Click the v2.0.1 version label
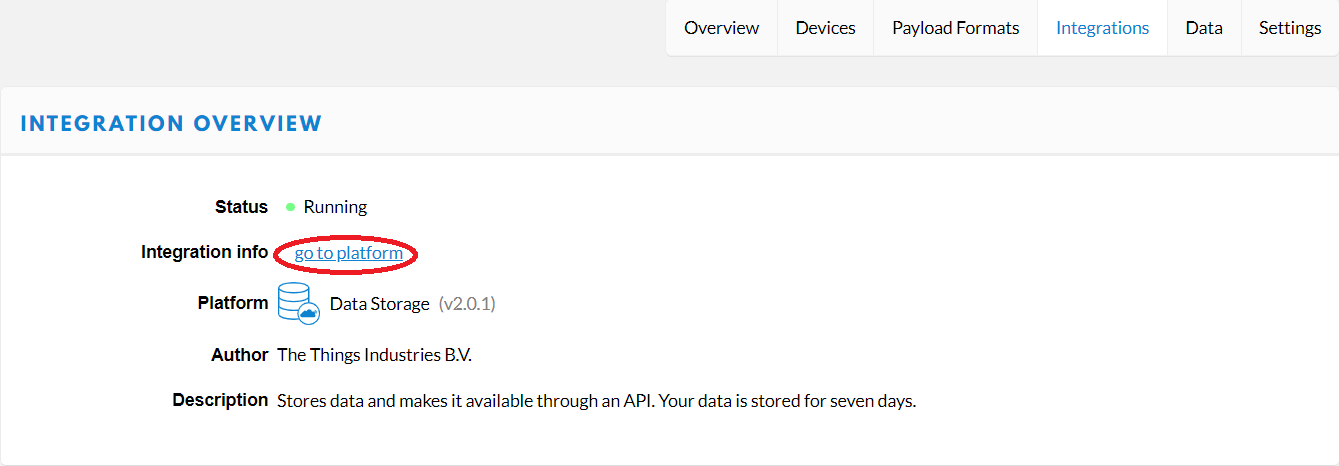The height and width of the screenshot is (466, 1339). 467,304
